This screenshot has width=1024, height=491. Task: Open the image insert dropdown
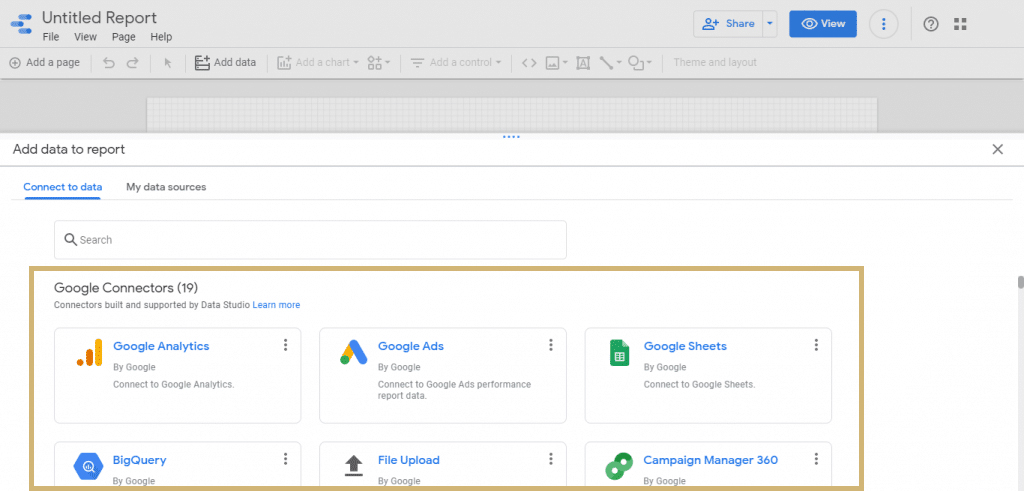tap(556, 63)
